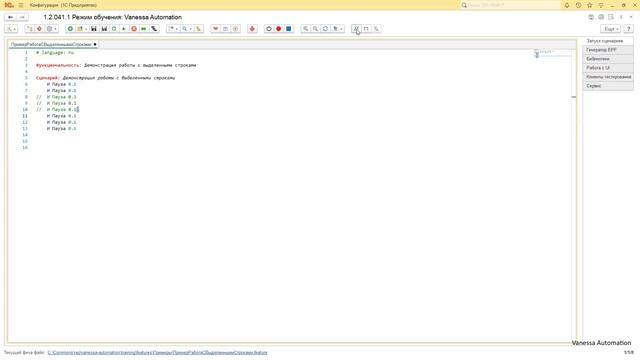
Task: Switch to Запуск сценариев tab
Action: click(608, 41)
